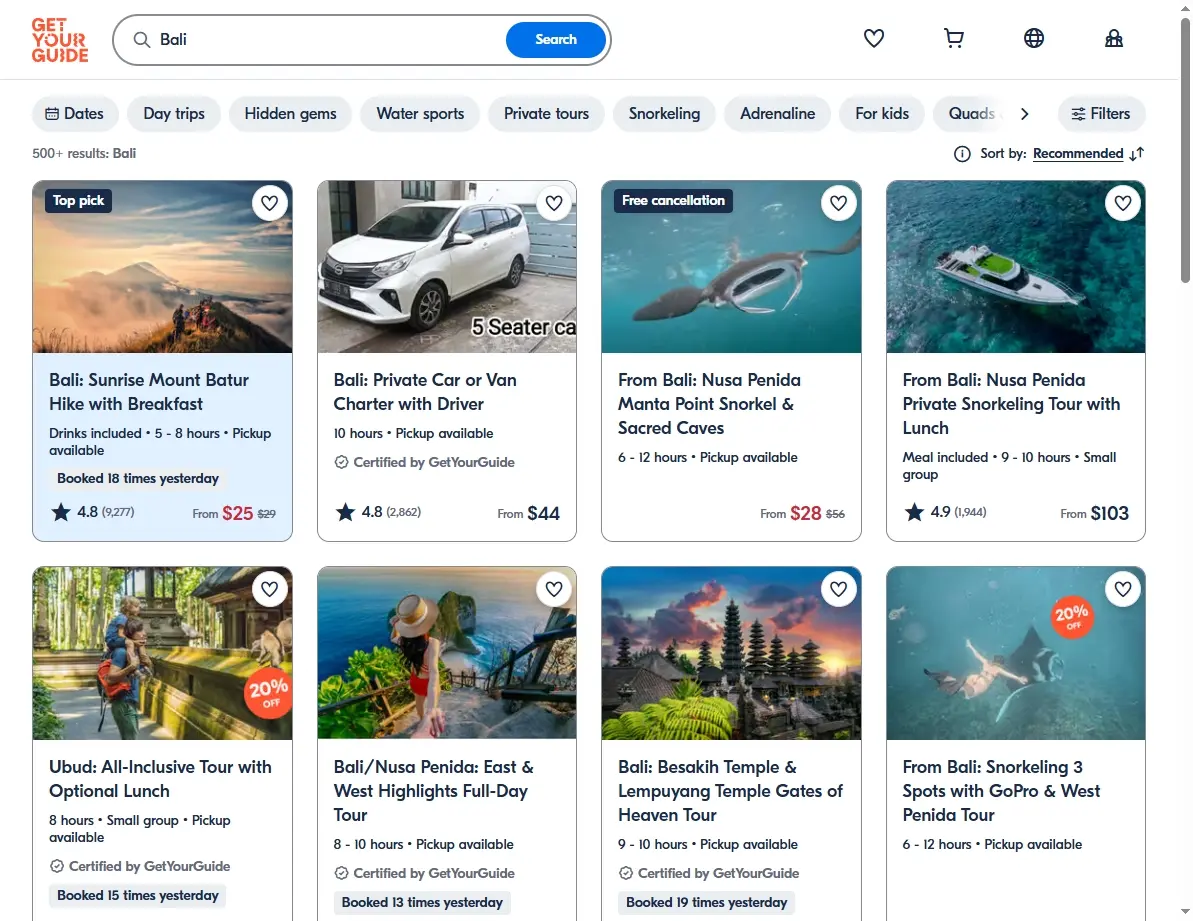Screen dimensions: 1193x921
Task: Open Nusa Penida Manta Point Snorkel title
Action: click(709, 404)
